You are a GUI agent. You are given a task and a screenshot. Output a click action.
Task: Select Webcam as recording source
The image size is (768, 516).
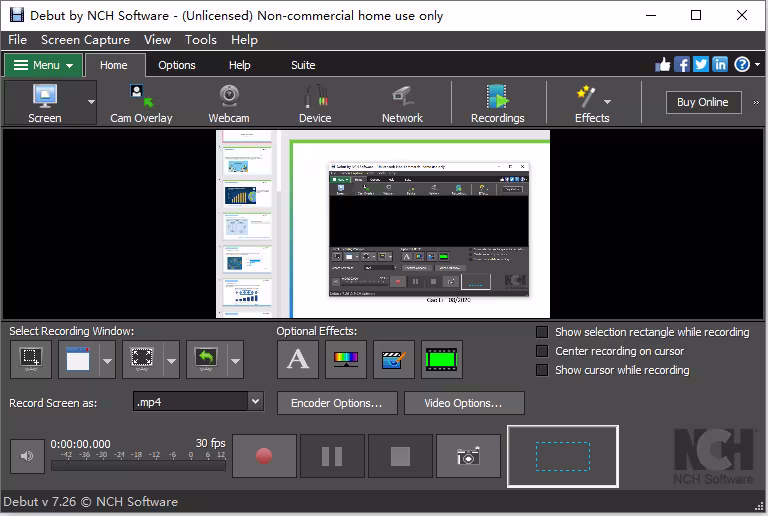coord(229,103)
